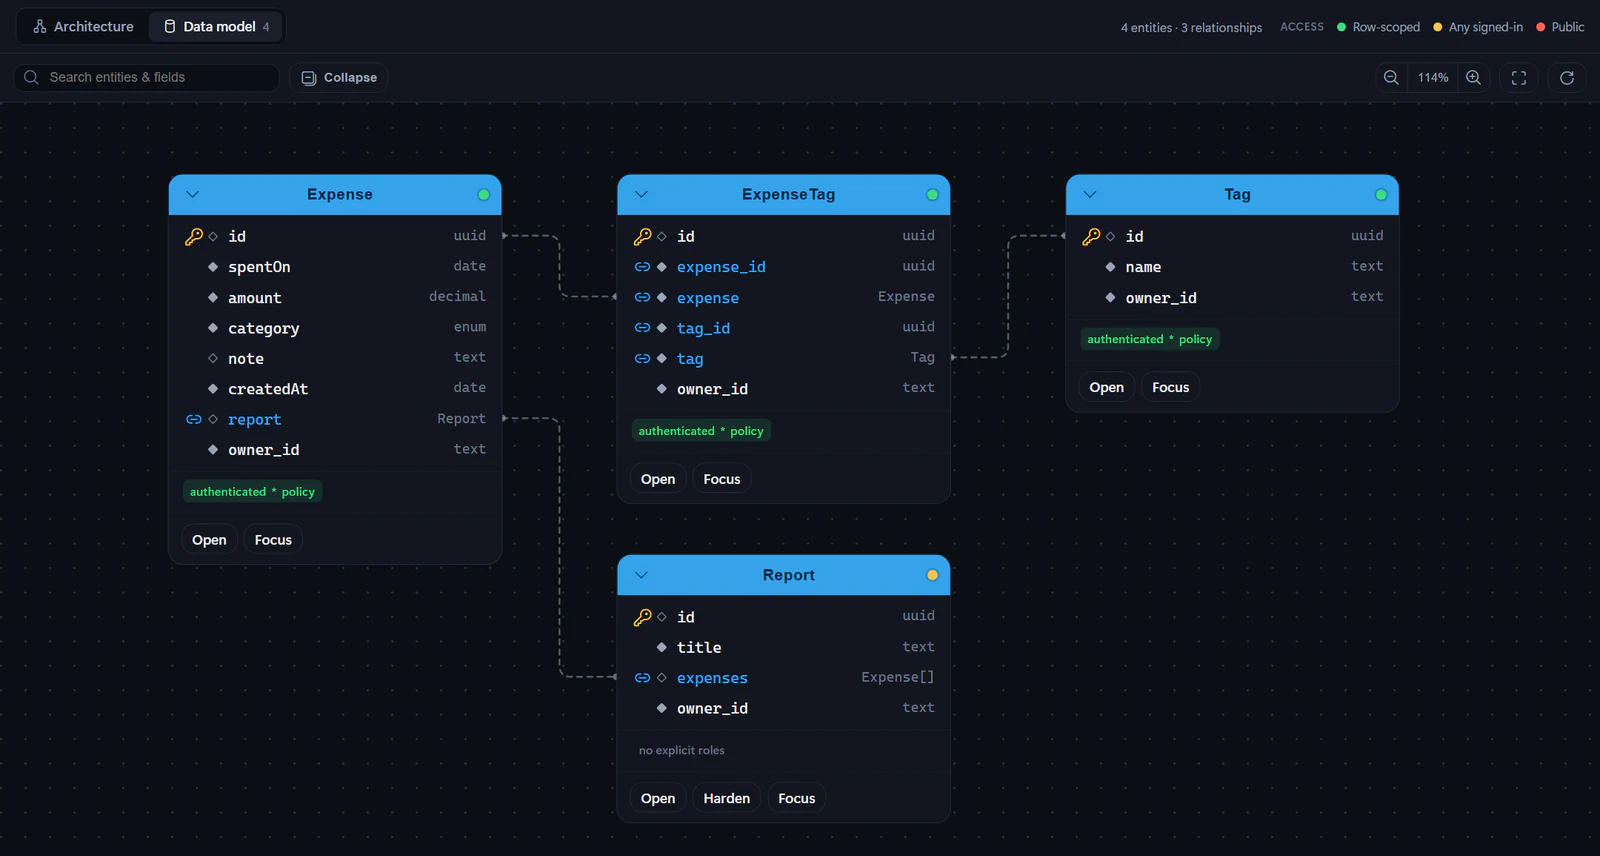Click the Public access legend item
Screen dimensions: 1600x856
pos(1560,27)
